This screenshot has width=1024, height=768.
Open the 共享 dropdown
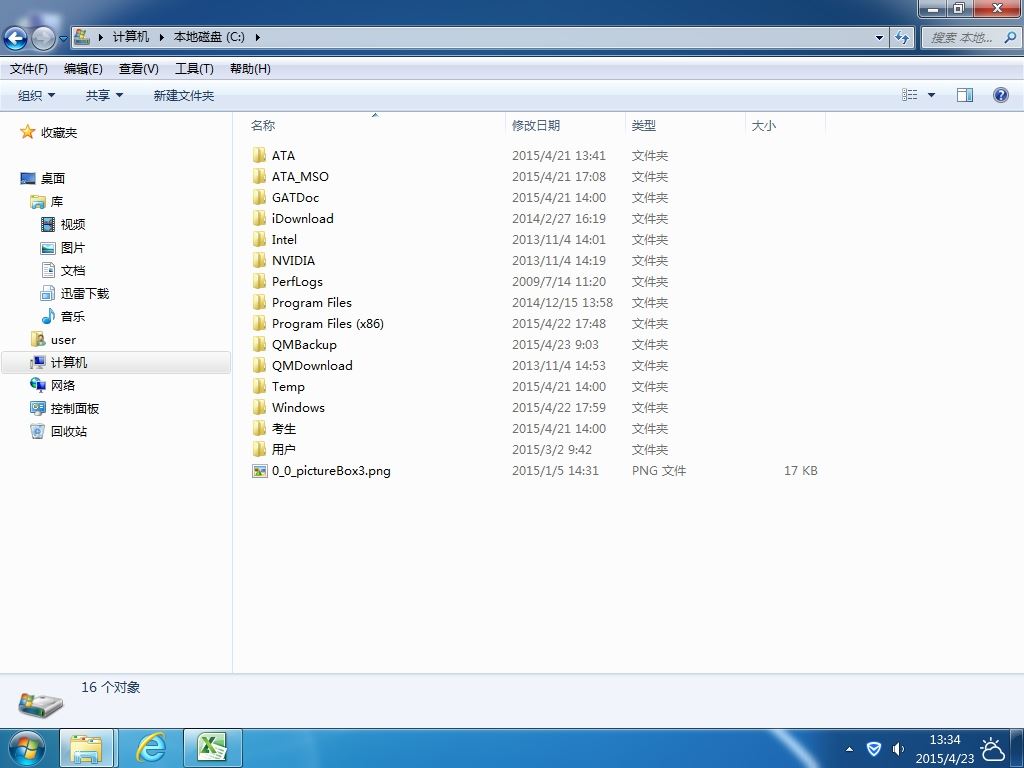(x=104, y=95)
